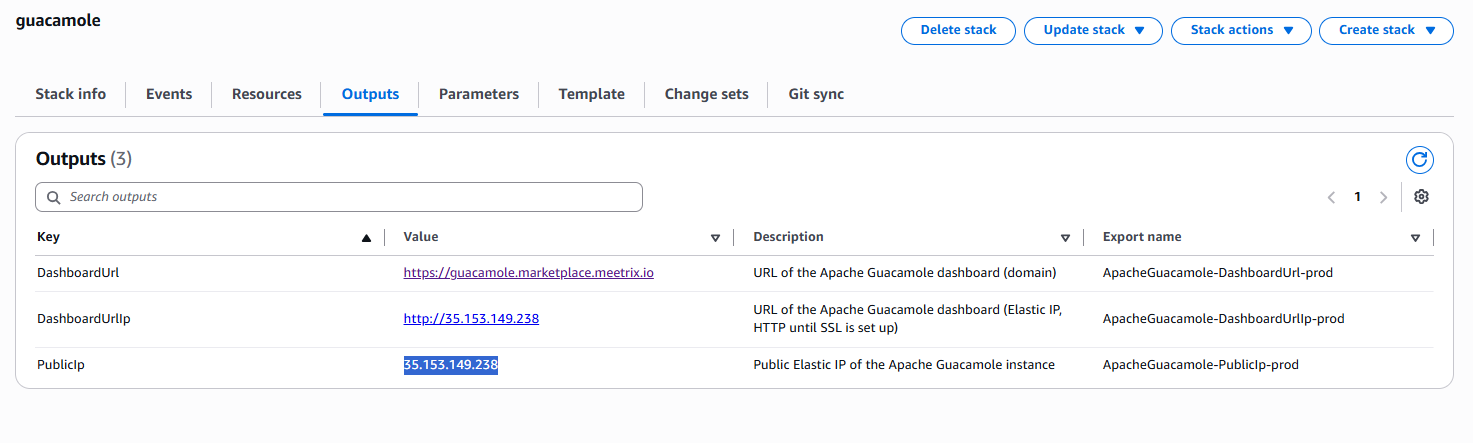
Task: Open the Update stack dropdown
Action: [x=1093, y=30]
